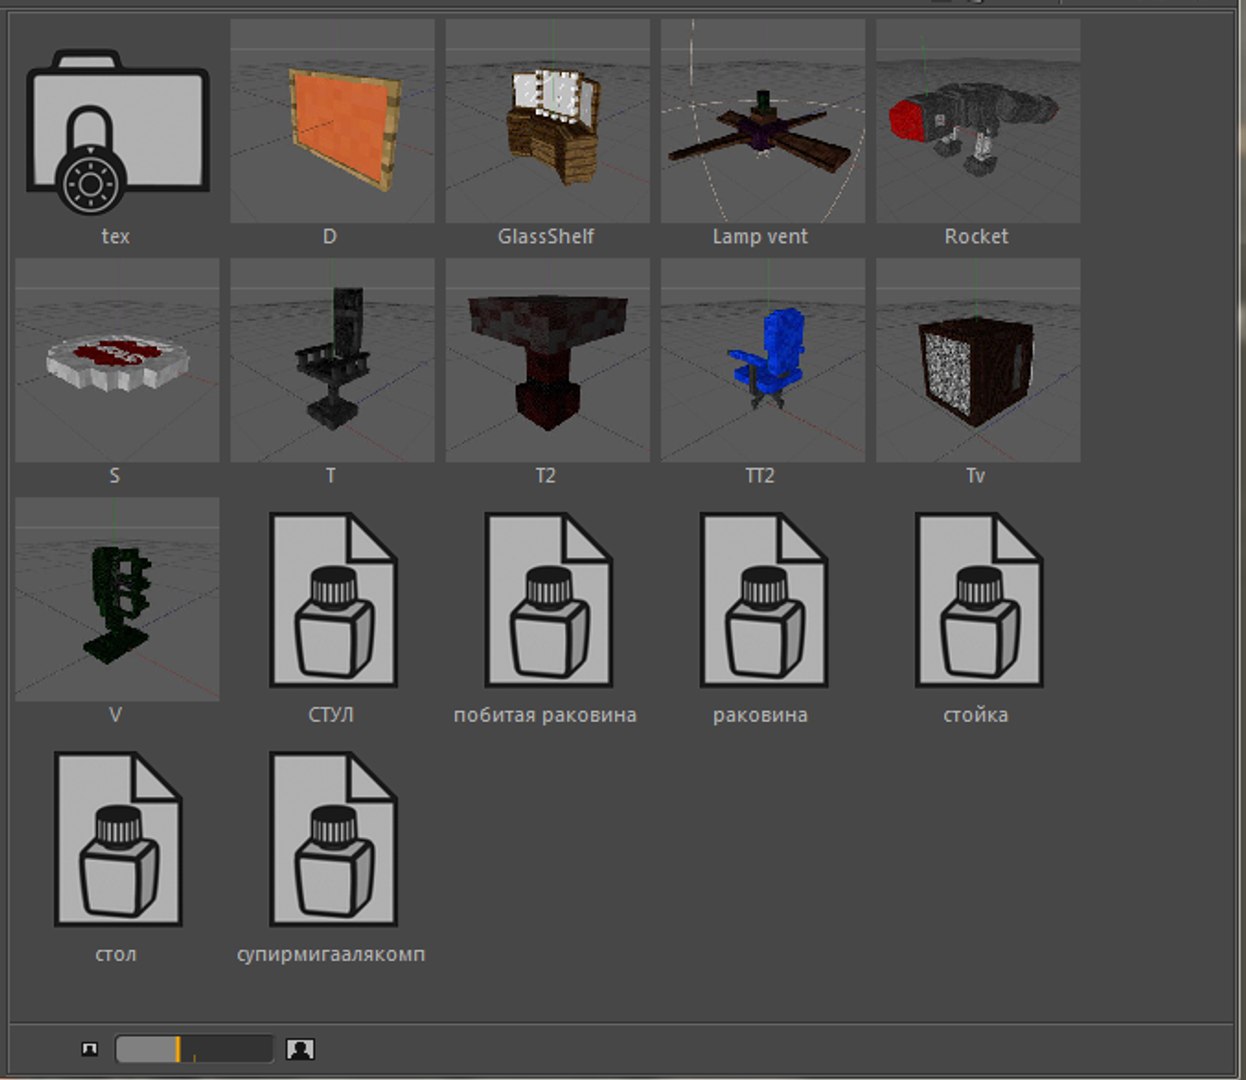The width and height of the screenshot is (1246, 1080).
Task: Select the СТУЛ file icon
Action: [x=333, y=600]
